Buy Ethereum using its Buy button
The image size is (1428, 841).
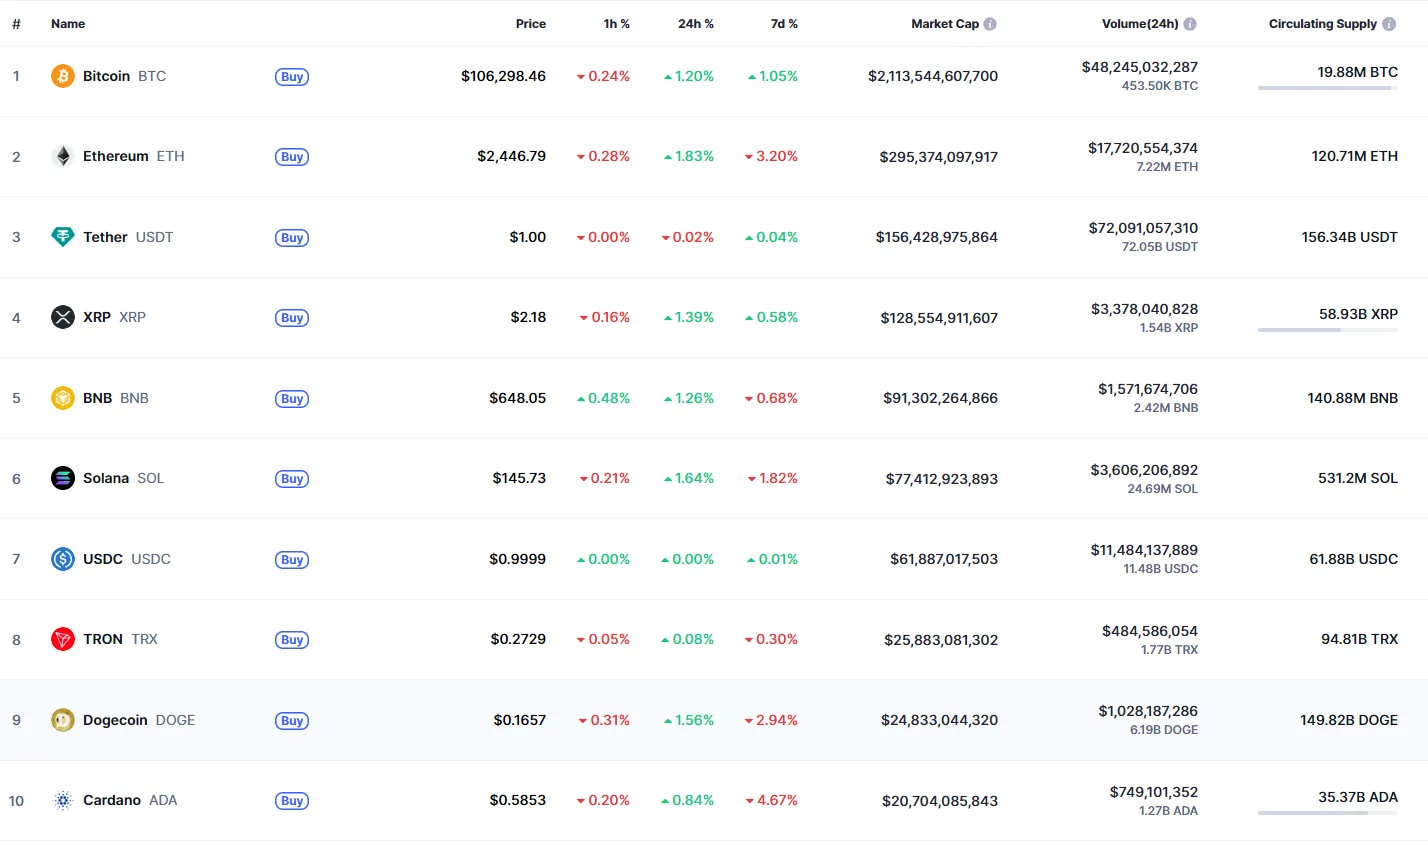point(292,157)
